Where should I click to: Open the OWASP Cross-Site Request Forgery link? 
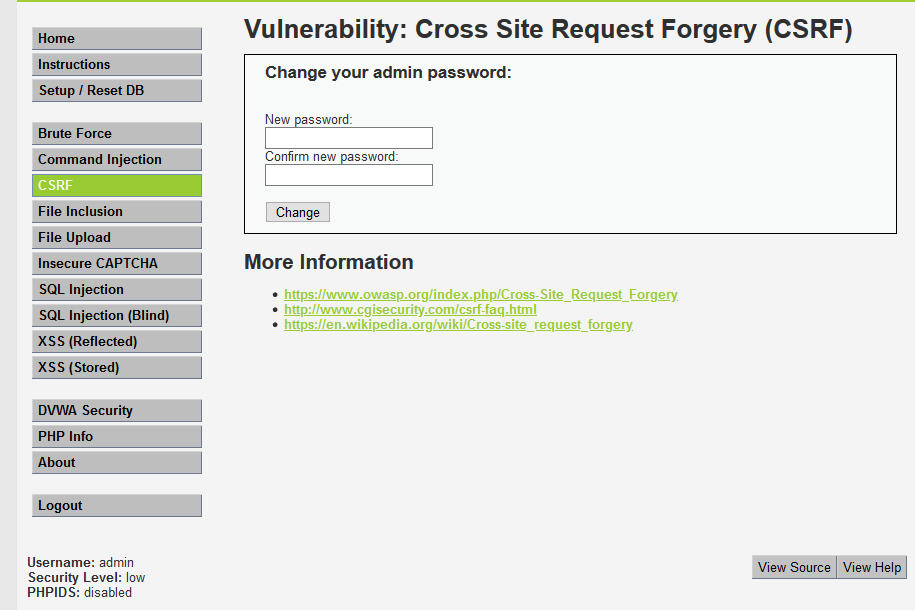point(481,295)
